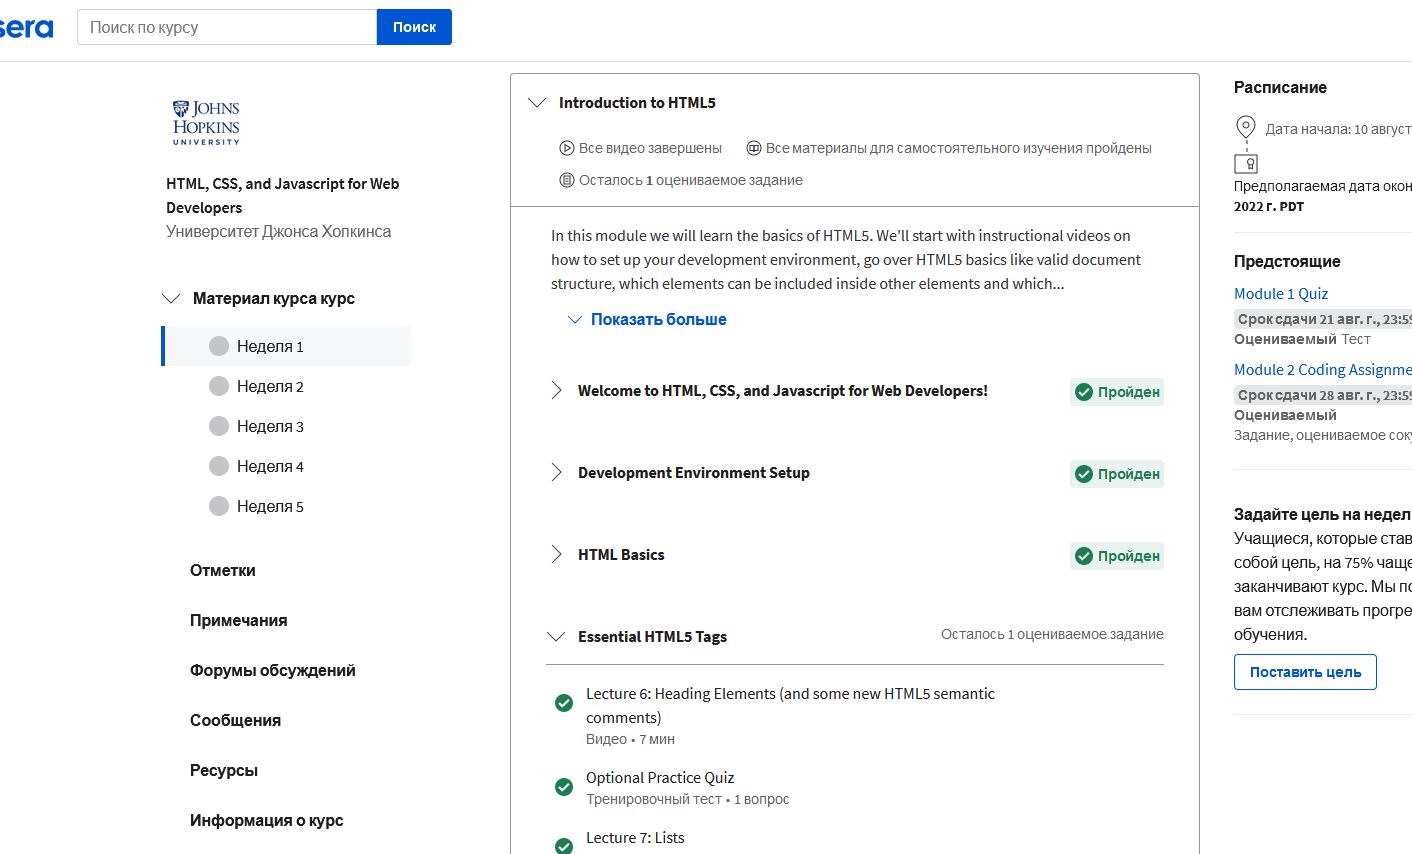
Task: Select Неделя 1 in course navigation
Action: (x=286, y=346)
